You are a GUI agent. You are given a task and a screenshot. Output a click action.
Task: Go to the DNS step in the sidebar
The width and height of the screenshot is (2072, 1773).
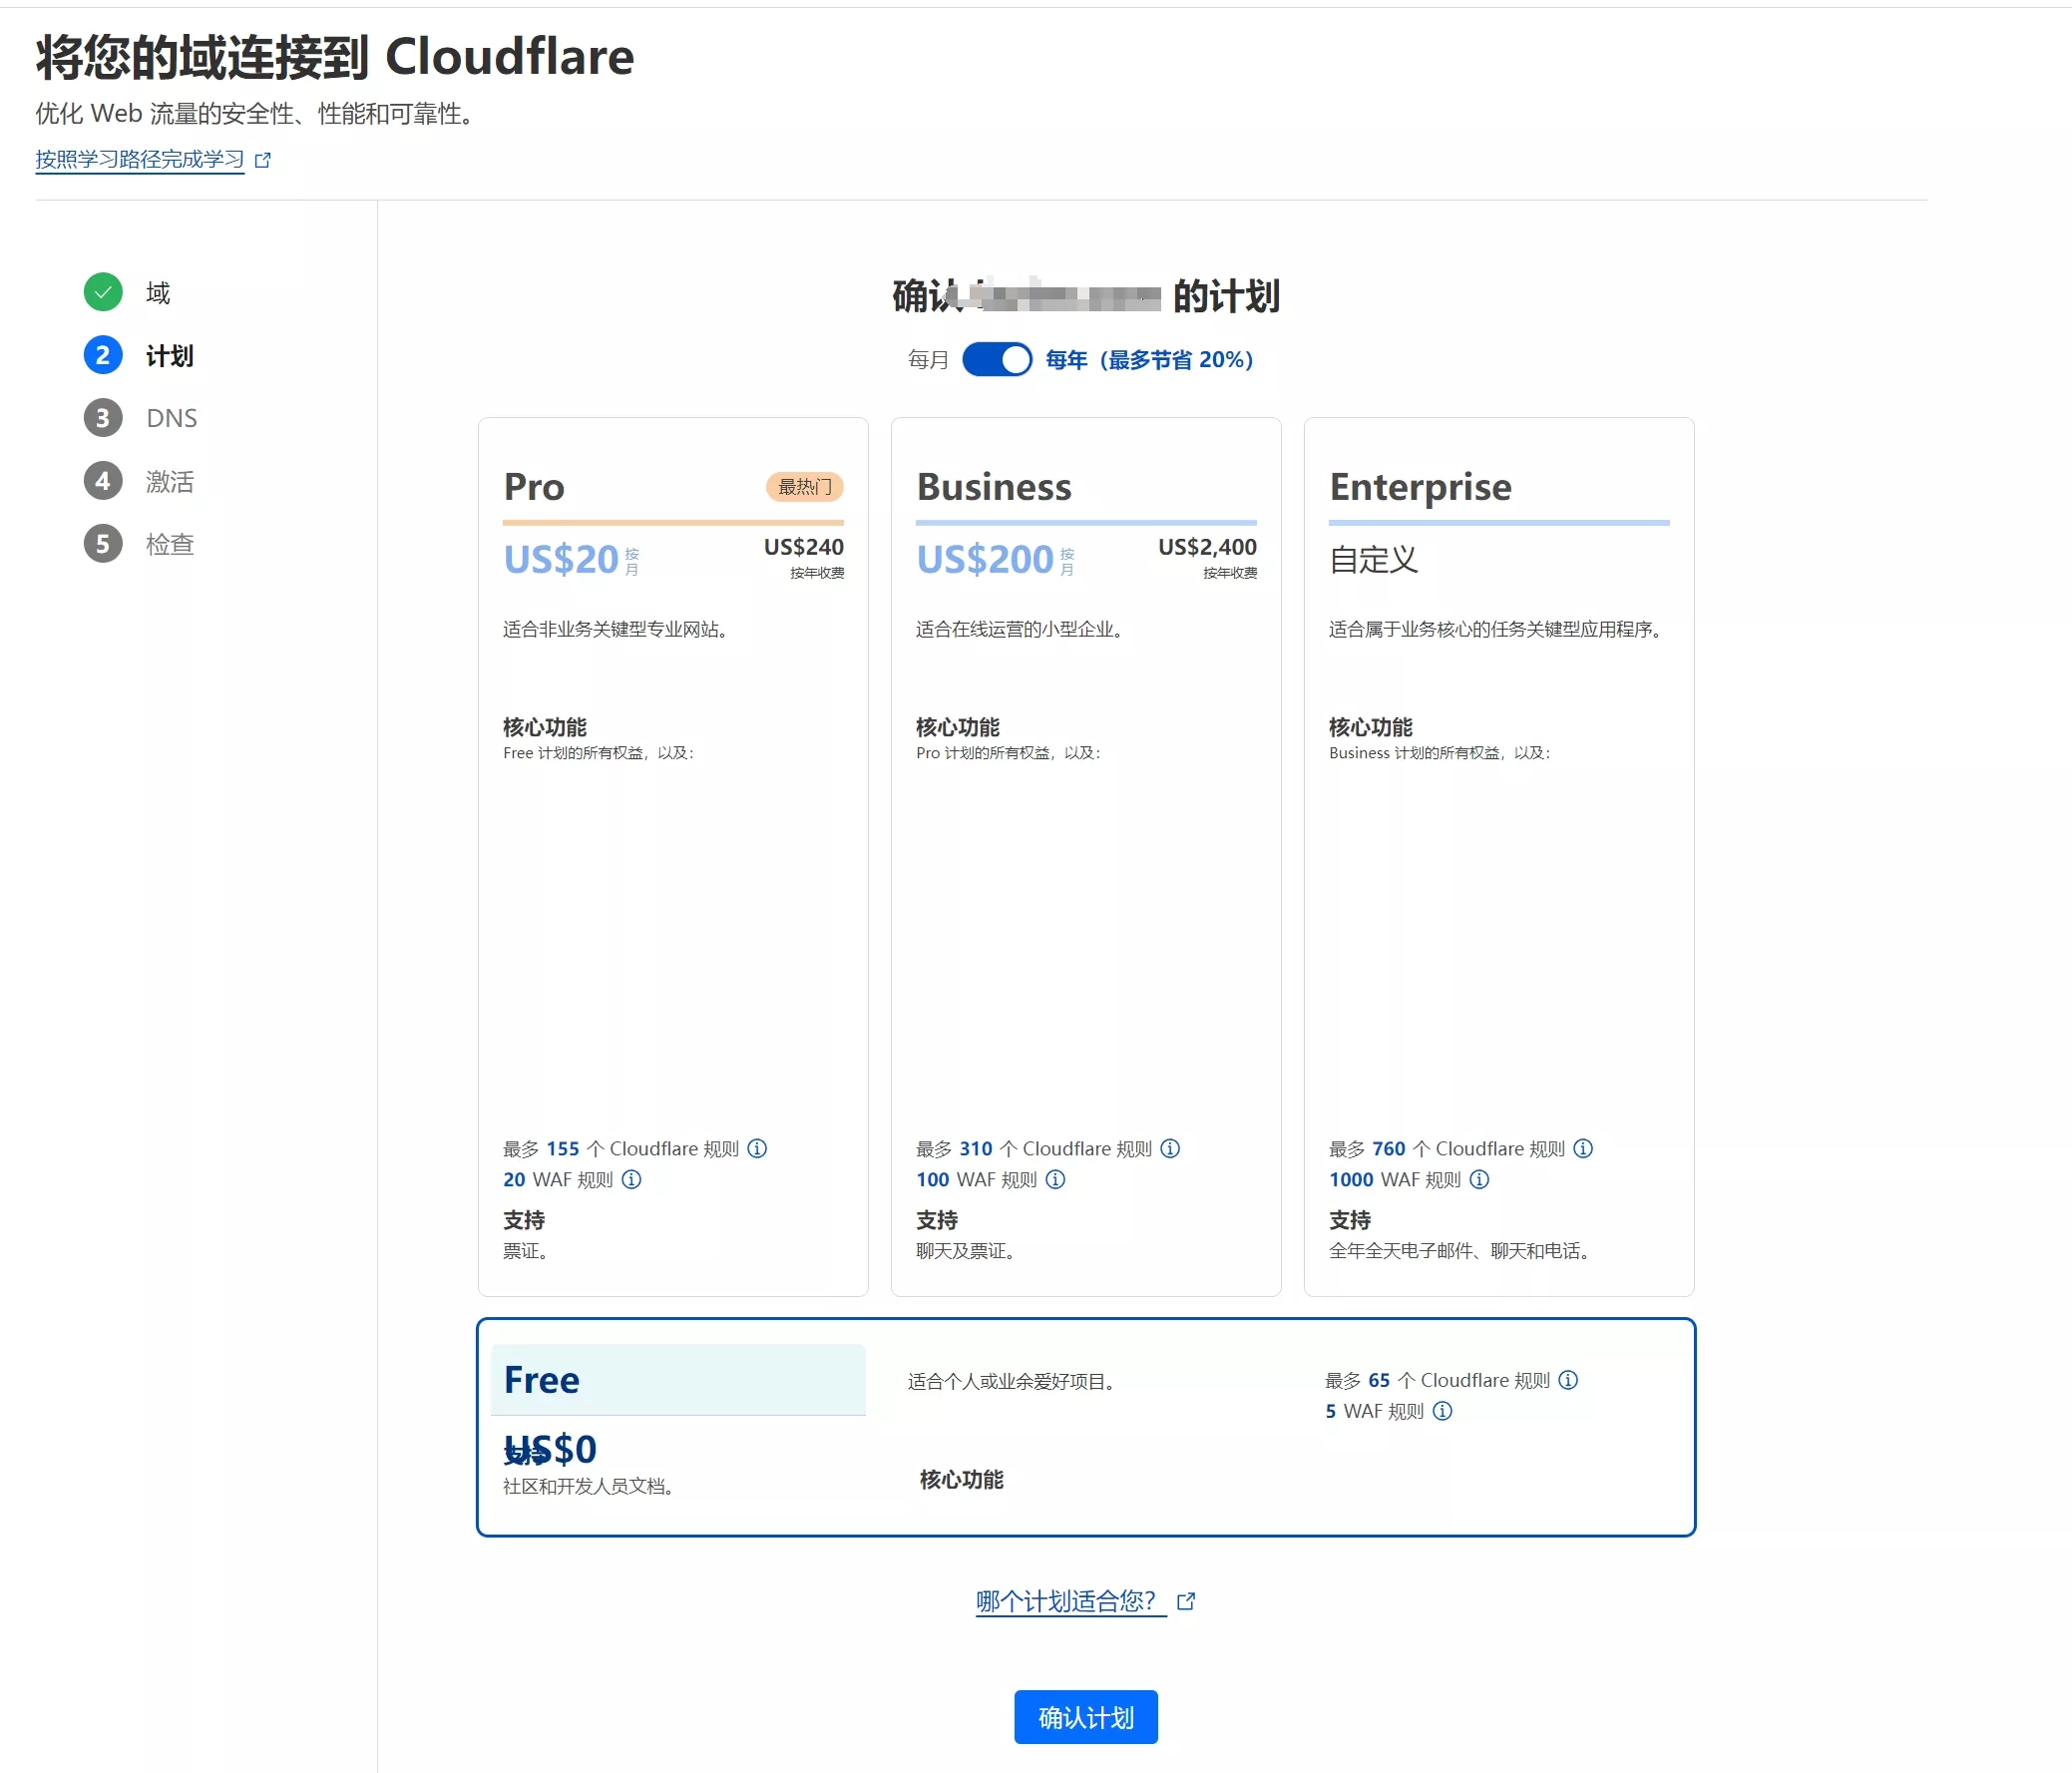(x=170, y=418)
